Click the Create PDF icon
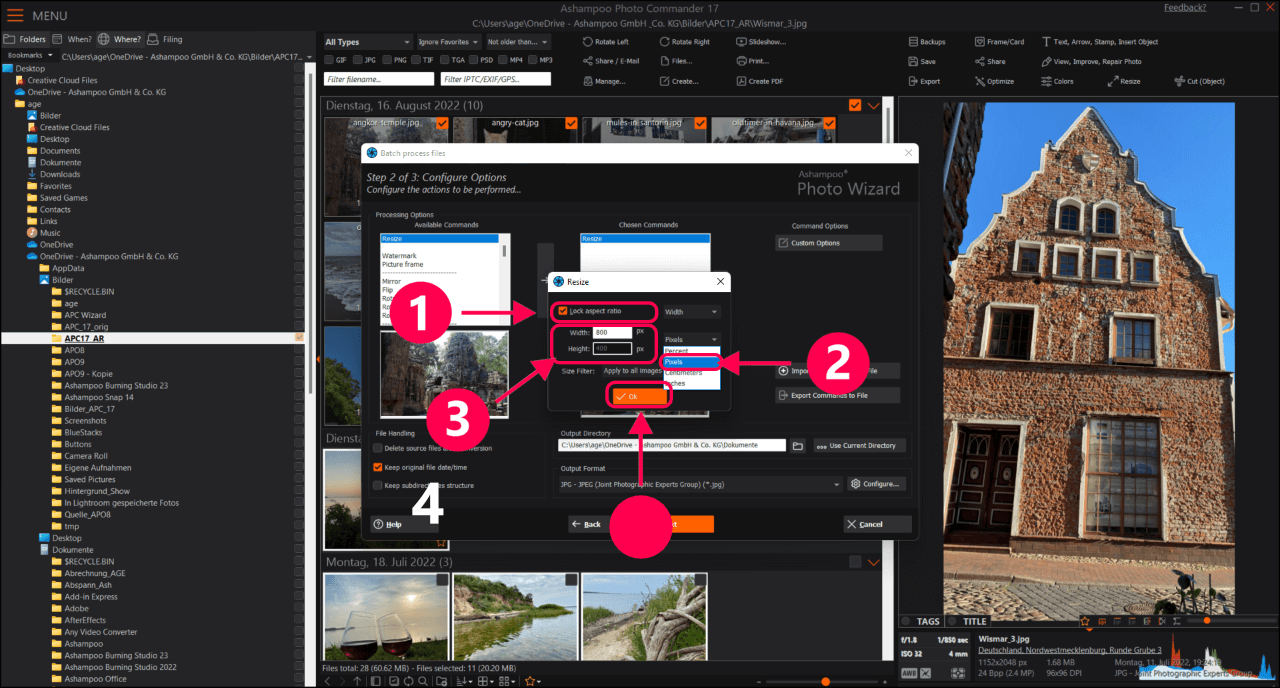The image size is (1280, 688). 741,81
